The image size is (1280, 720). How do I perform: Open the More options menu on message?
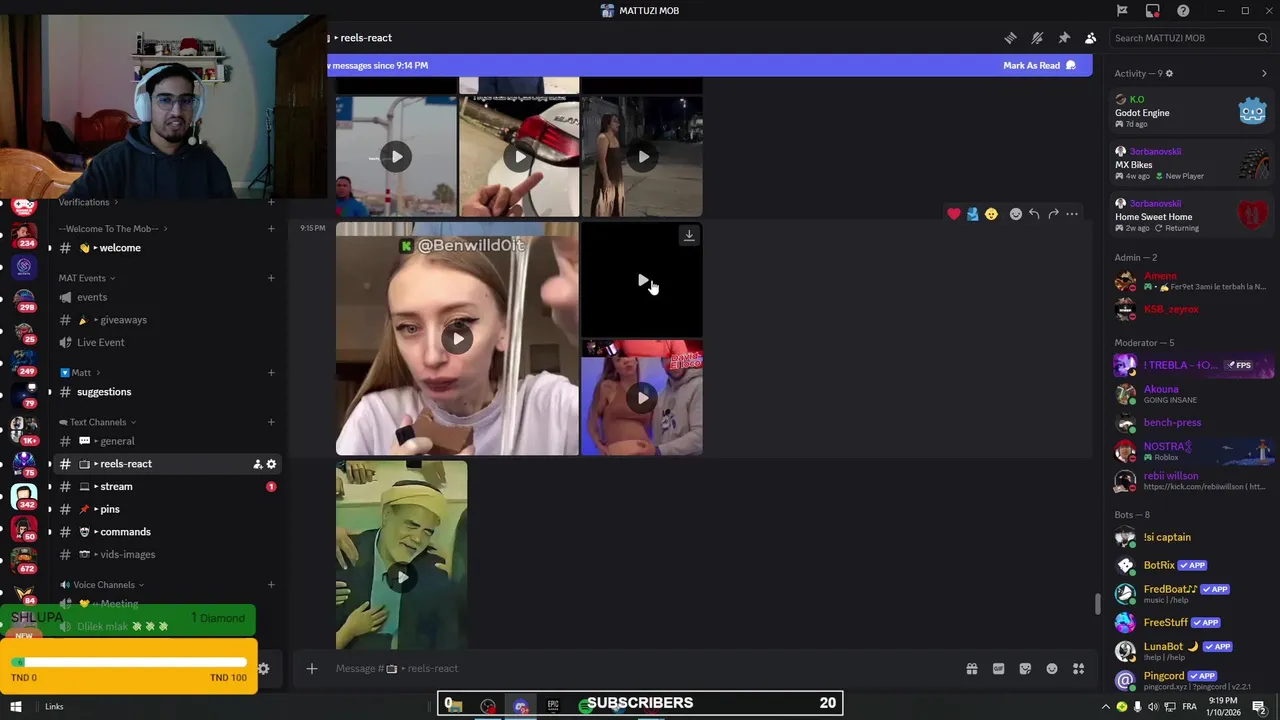click(1072, 214)
